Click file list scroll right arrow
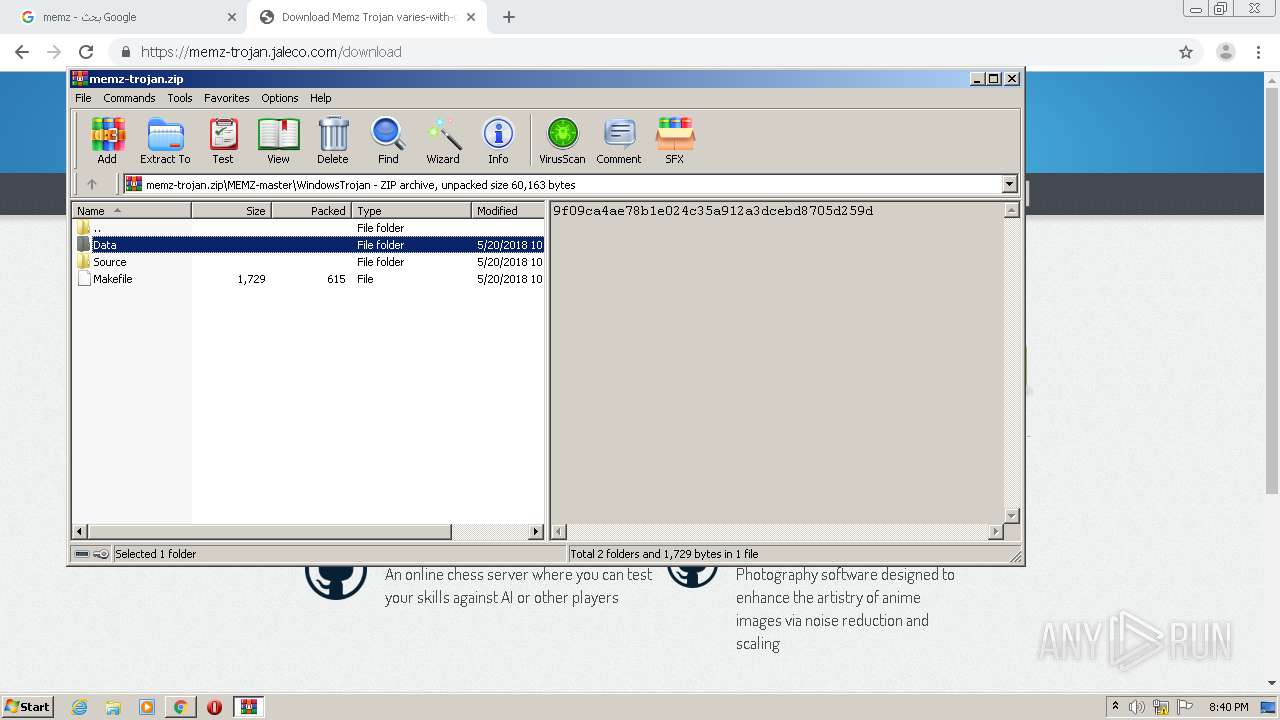This screenshot has width=1280, height=720. (x=536, y=532)
